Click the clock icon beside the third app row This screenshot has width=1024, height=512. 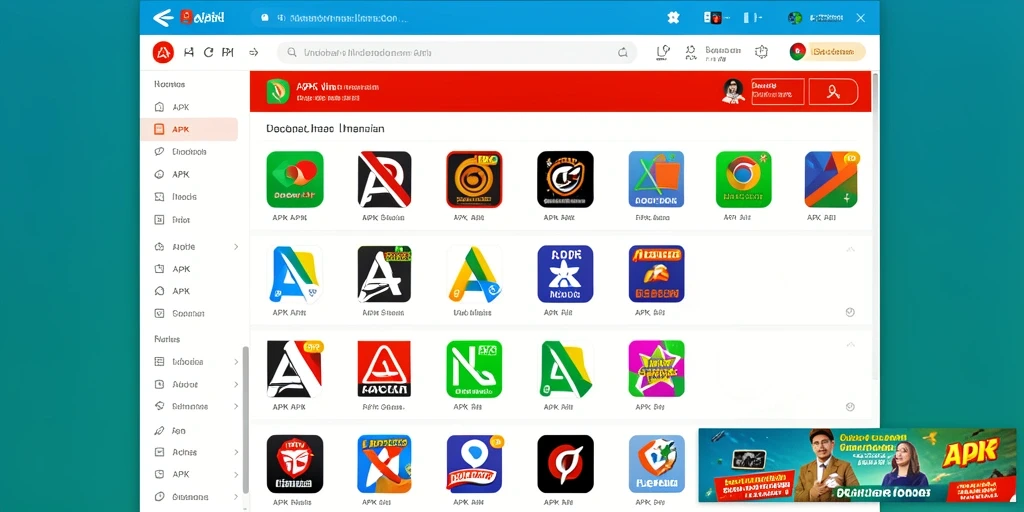coord(850,406)
